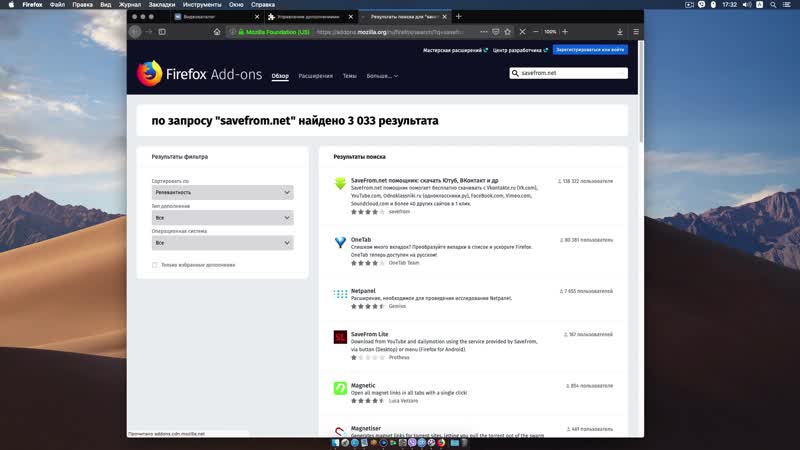The width and height of the screenshot is (800, 450).
Task: Open the Центр разработчика link
Action: (x=520, y=50)
